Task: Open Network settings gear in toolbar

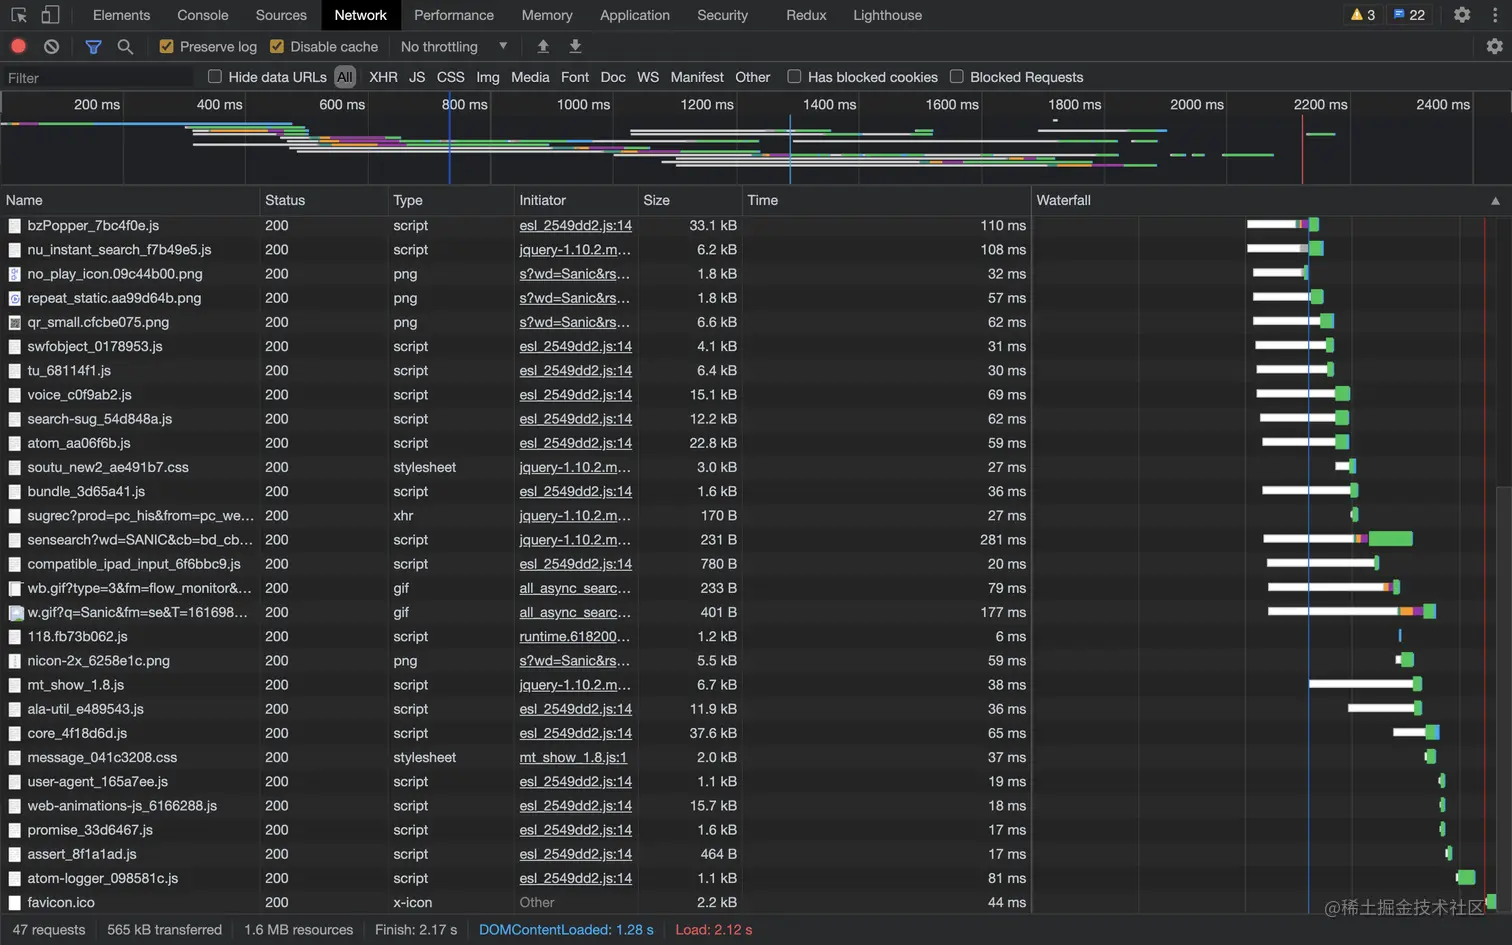Action: pyautogui.click(x=1494, y=46)
